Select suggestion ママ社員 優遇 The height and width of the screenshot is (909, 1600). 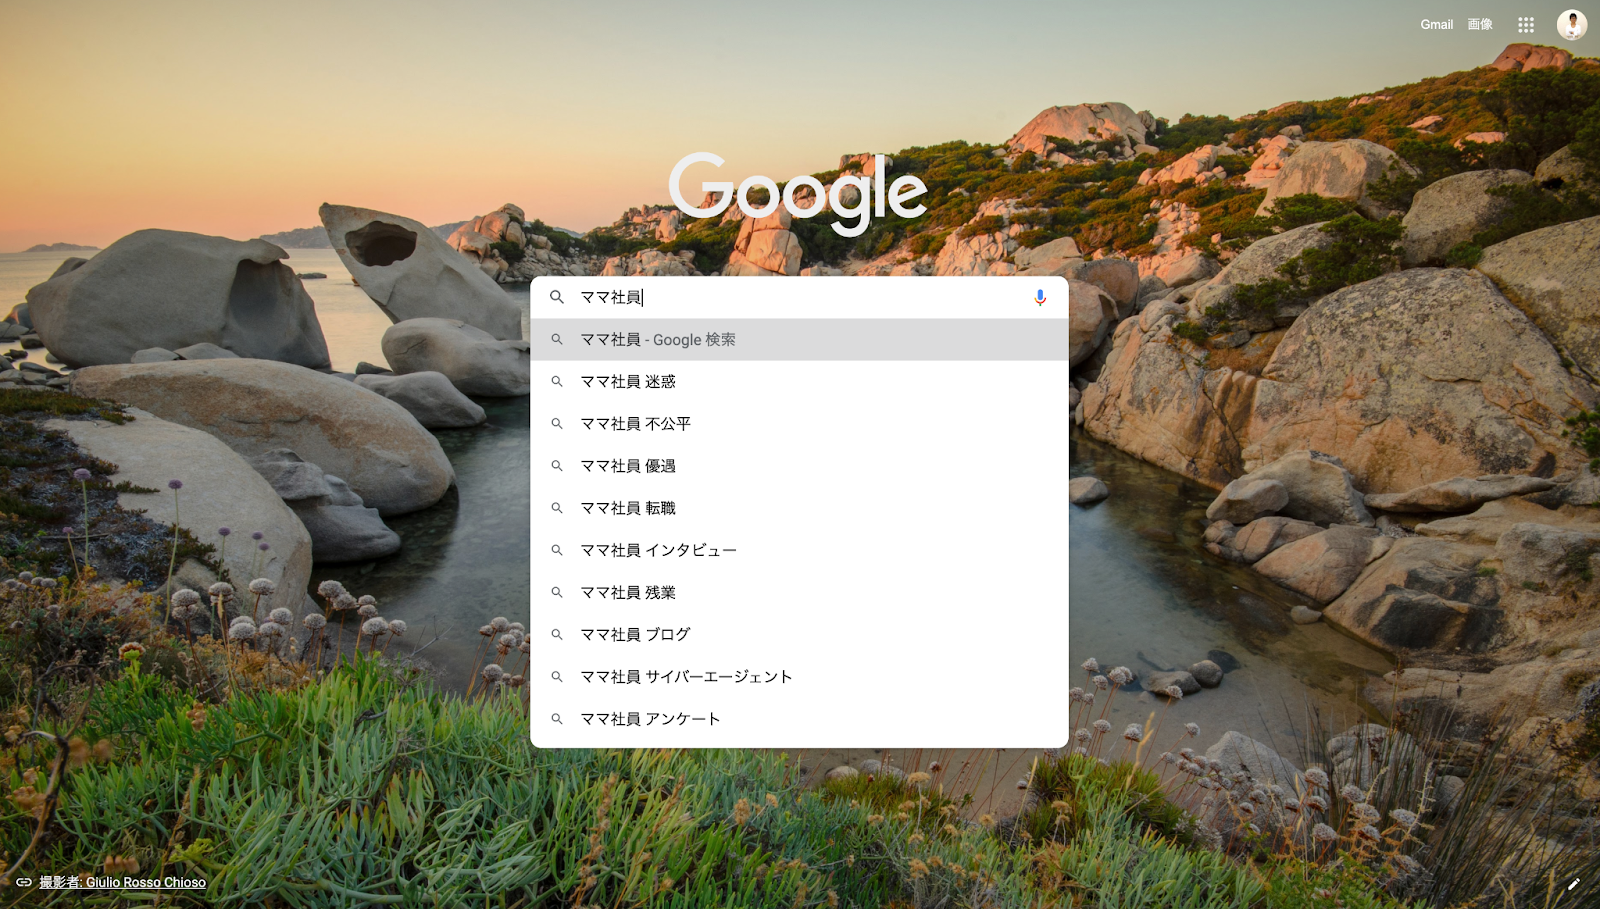(799, 466)
